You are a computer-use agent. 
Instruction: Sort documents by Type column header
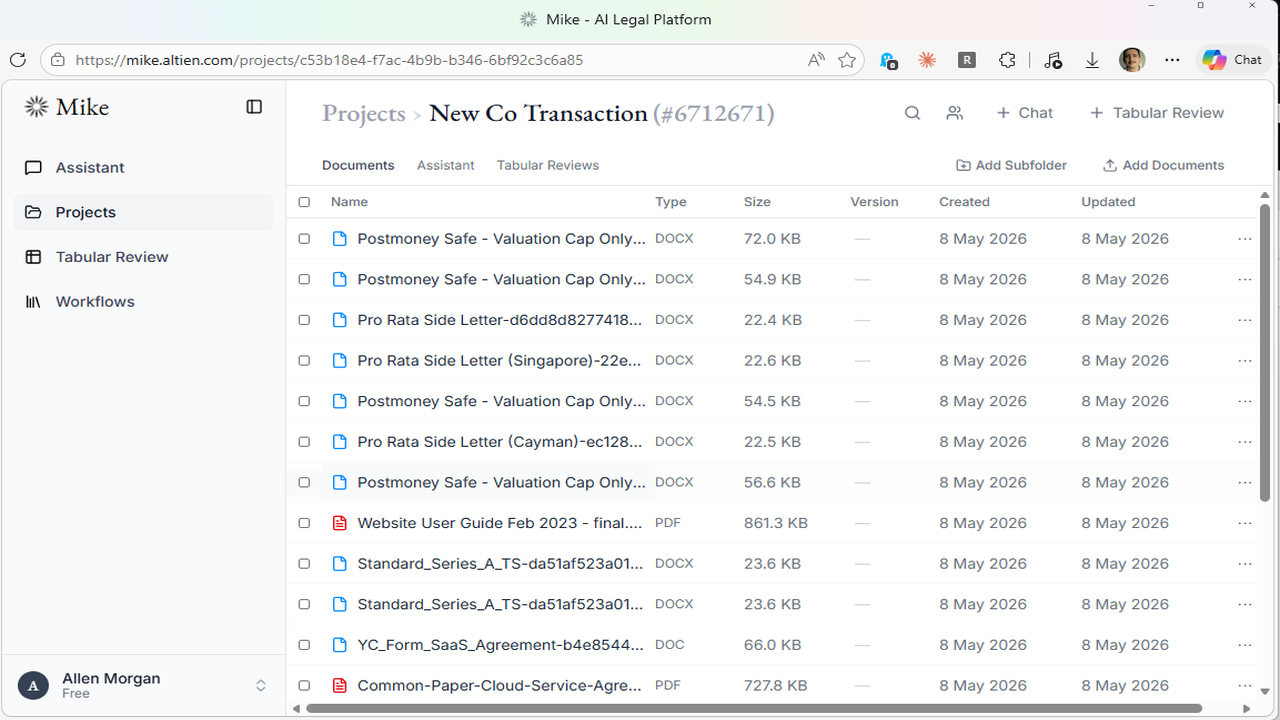pos(671,202)
